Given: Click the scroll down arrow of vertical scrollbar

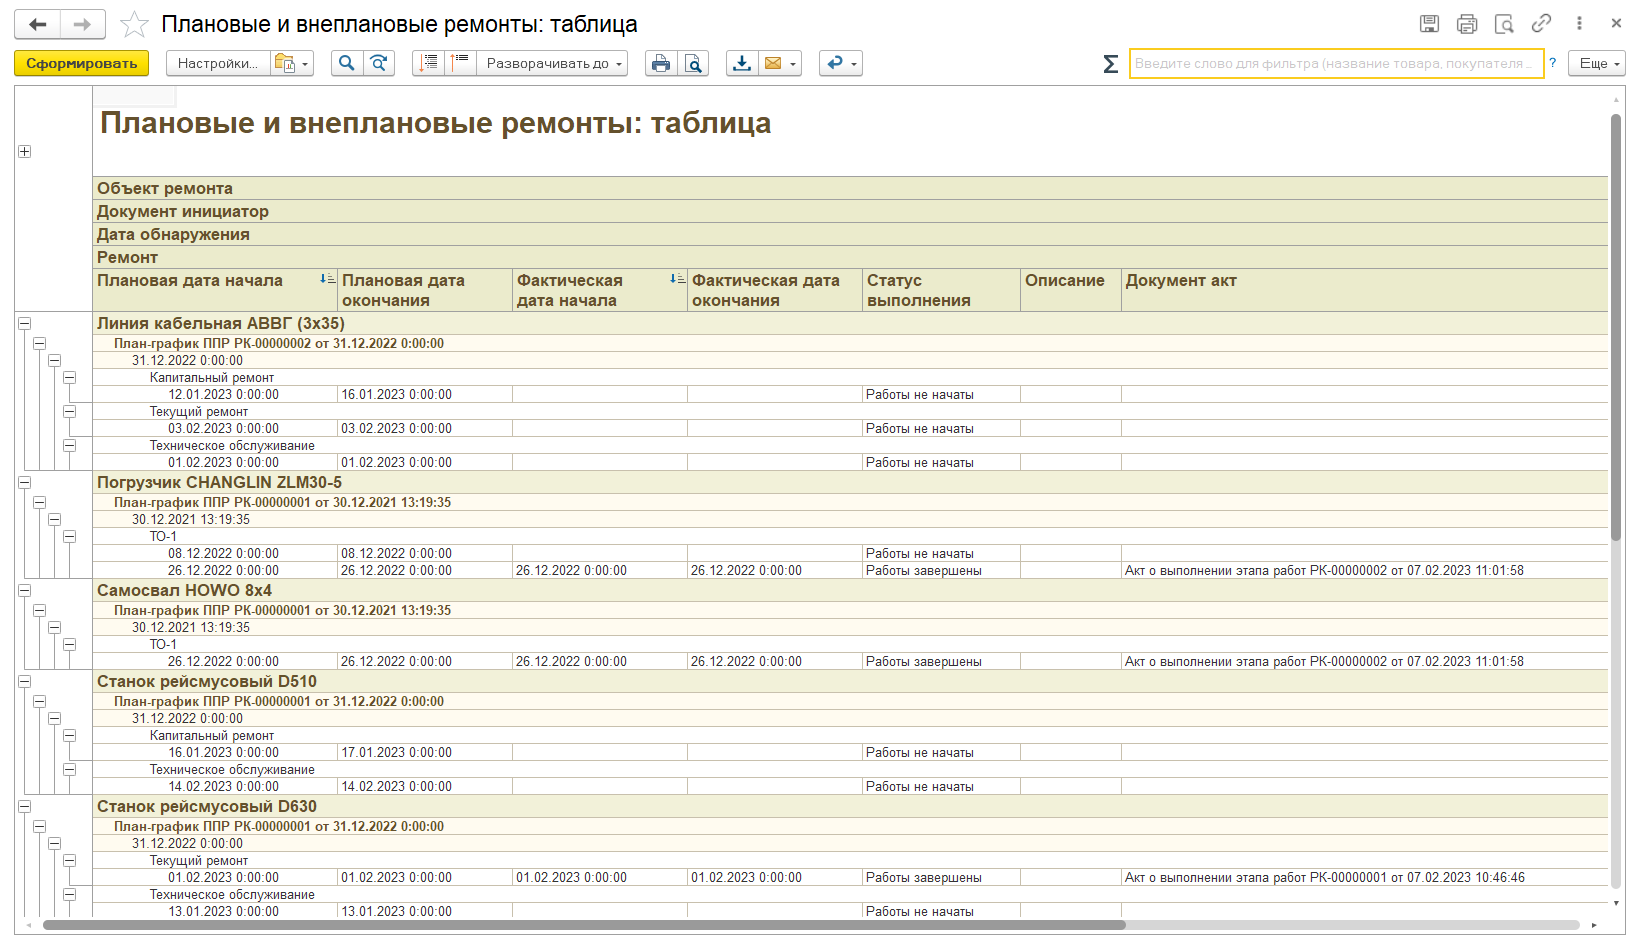Looking at the screenshot, I should pyautogui.click(x=1617, y=903).
